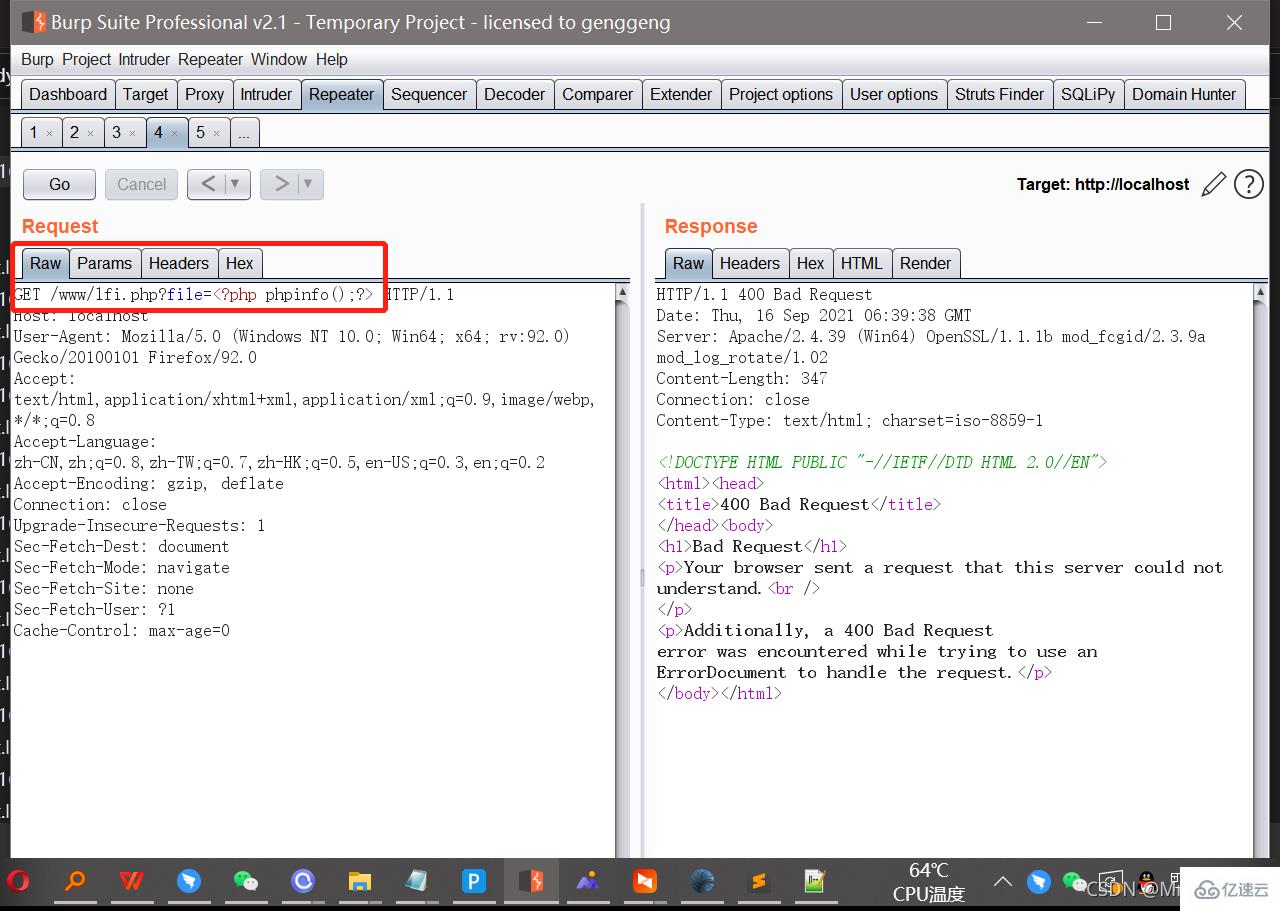
Task: Click the blue bird tray icon
Action: (1039, 881)
